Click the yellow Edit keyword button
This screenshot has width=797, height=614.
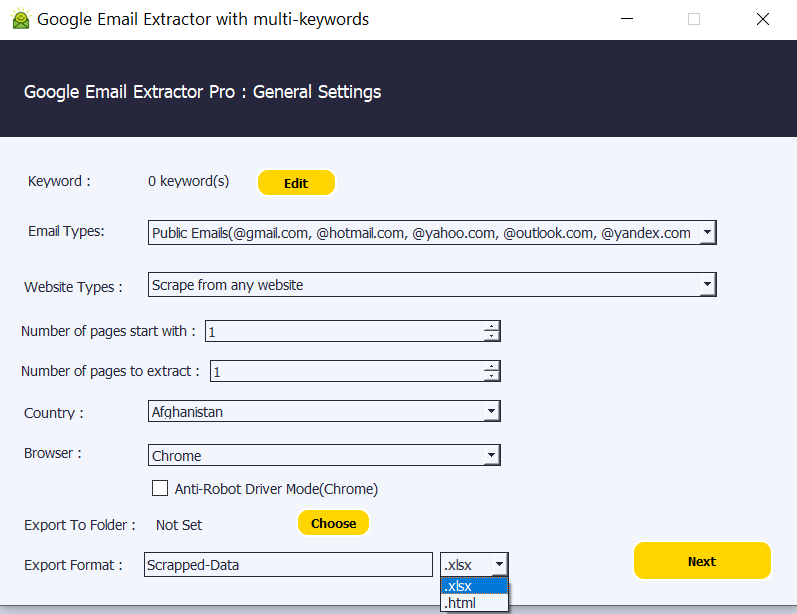296,183
